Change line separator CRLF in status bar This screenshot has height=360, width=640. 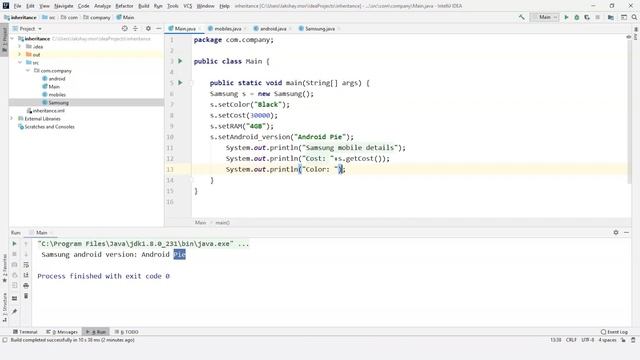(x=571, y=340)
